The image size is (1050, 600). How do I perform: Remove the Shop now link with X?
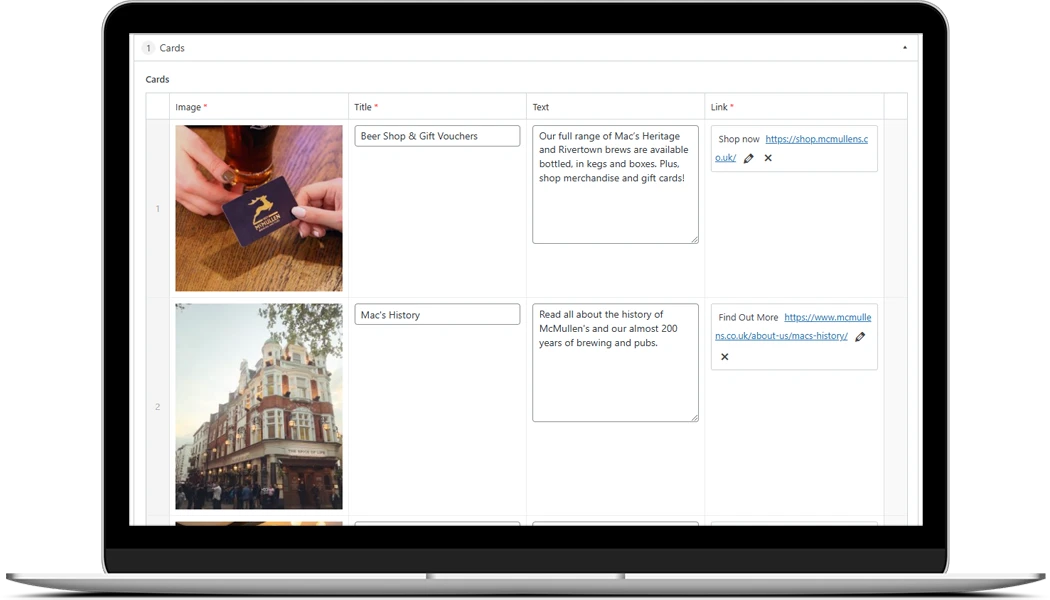point(768,158)
